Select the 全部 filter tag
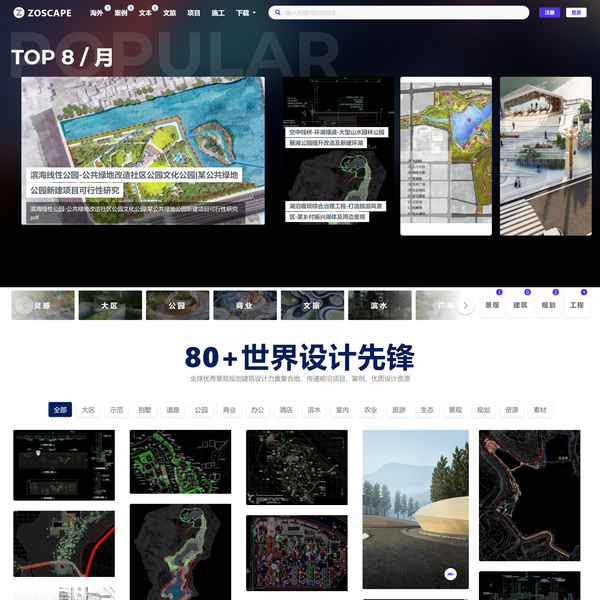This screenshot has height=600, width=600. tap(60, 410)
